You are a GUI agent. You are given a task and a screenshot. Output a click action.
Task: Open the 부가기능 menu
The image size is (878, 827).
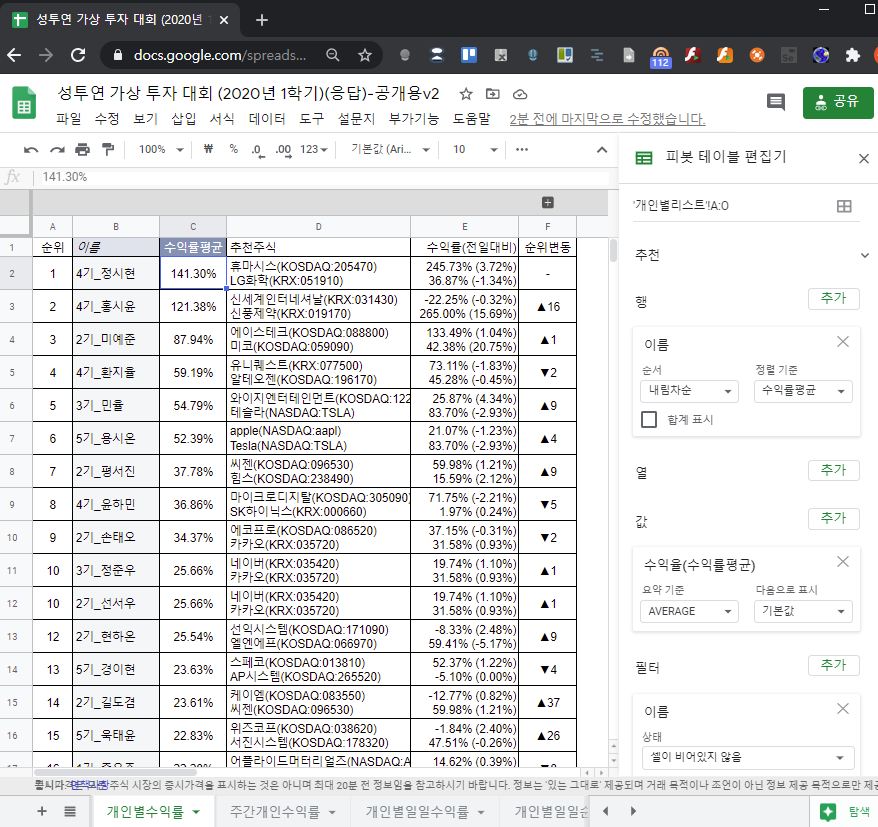pos(414,119)
